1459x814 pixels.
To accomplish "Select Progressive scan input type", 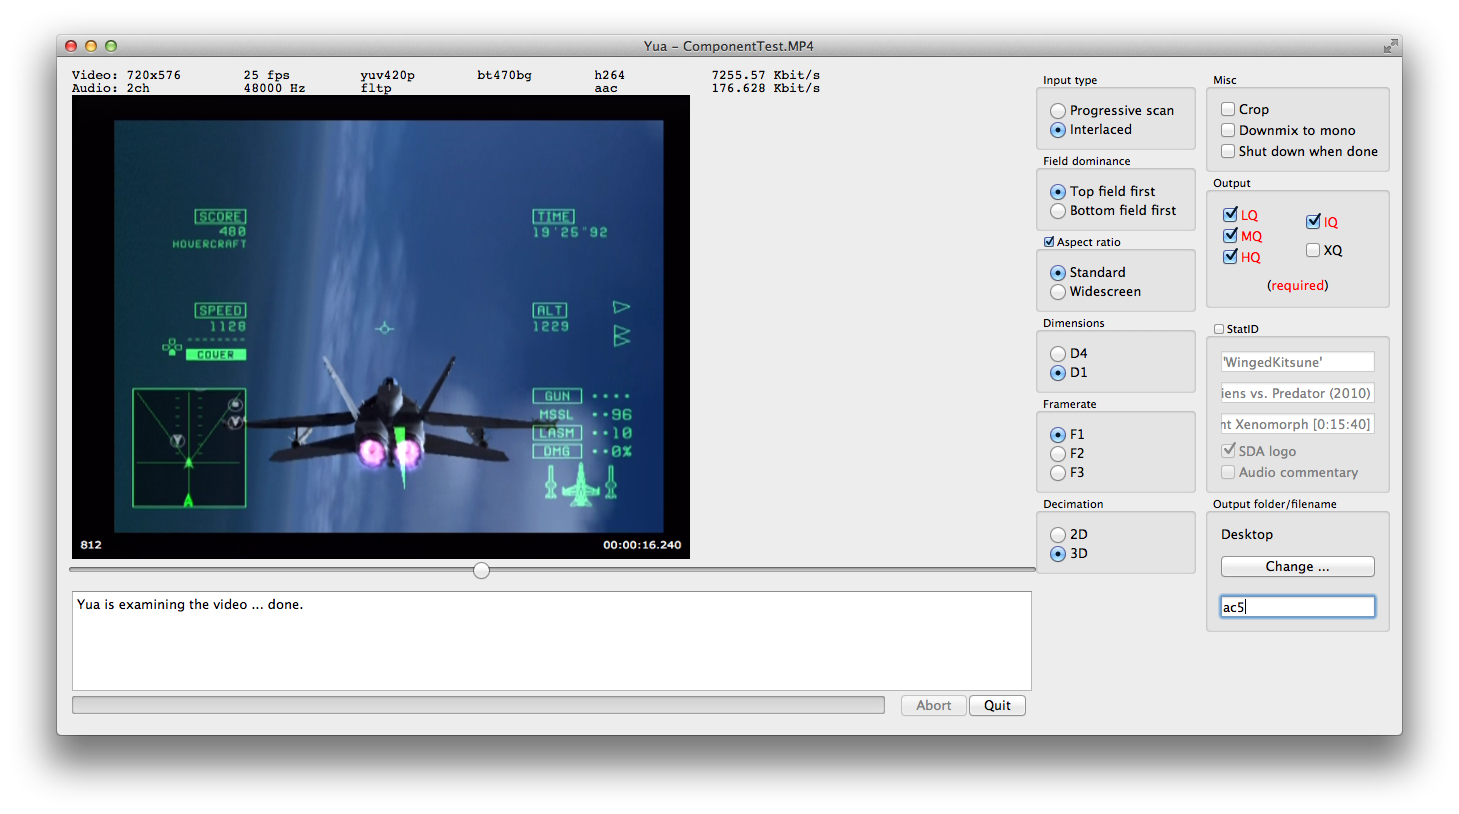I will (1058, 111).
